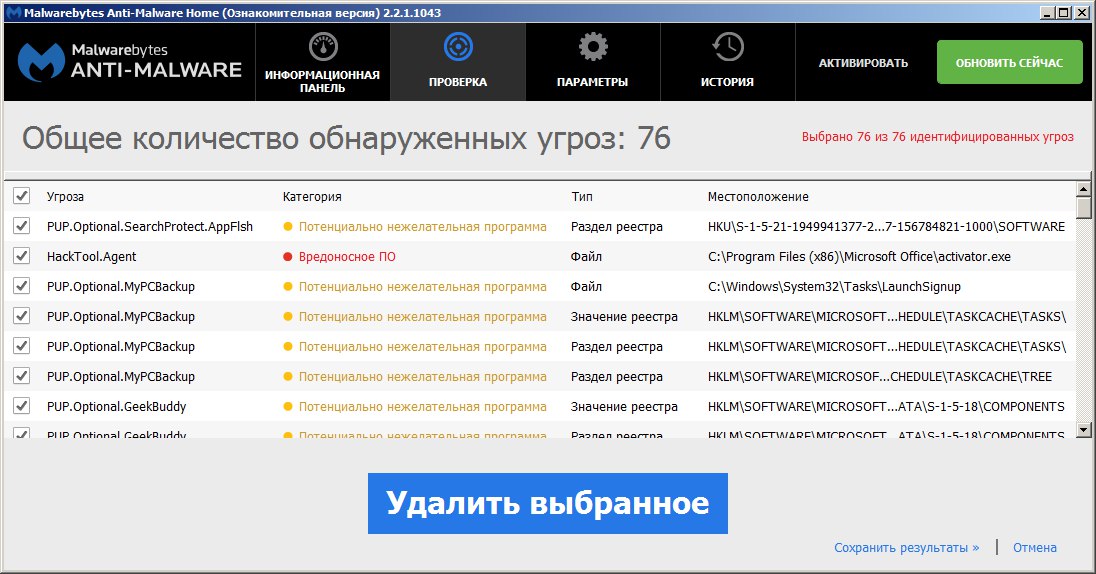The image size is (1096, 574).
Task: Sort by the Категория column header
Action: point(312,196)
